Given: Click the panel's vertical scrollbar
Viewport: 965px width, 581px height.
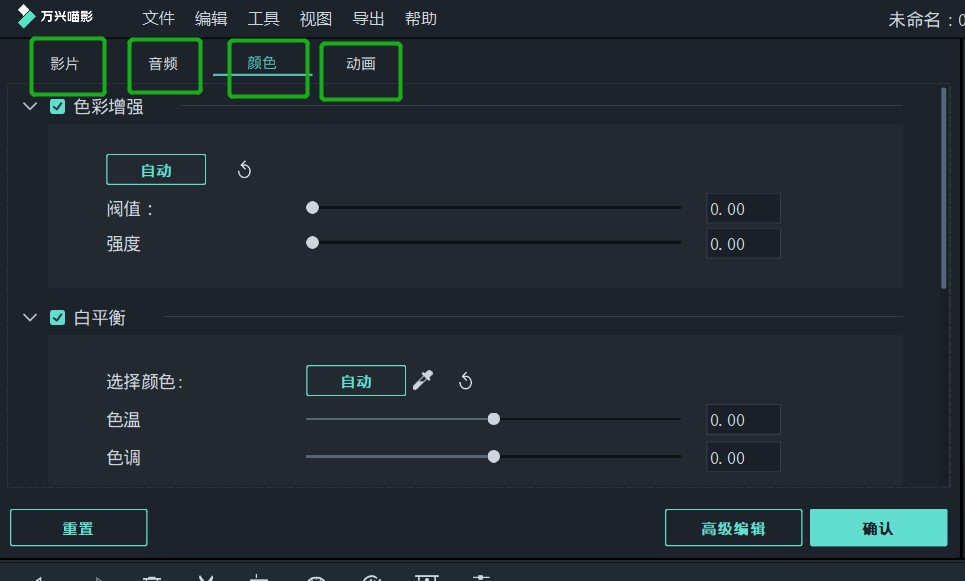Looking at the screenshot, I should coord(944,188).
